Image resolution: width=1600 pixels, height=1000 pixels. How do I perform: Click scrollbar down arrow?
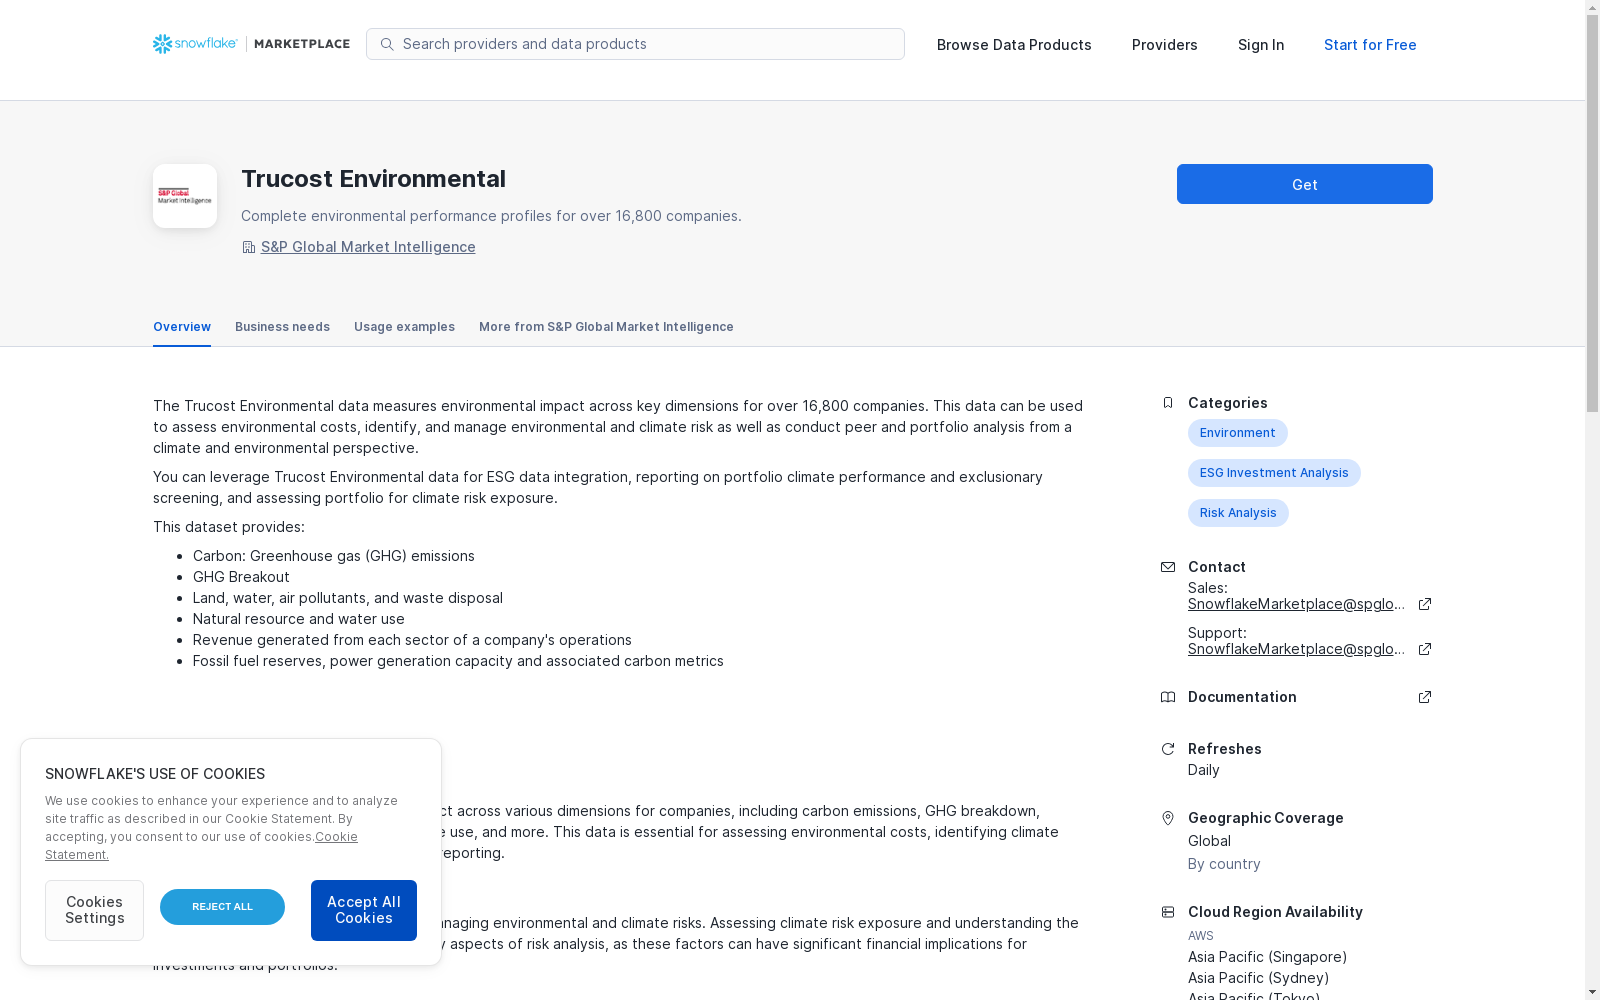point(1593,992)
